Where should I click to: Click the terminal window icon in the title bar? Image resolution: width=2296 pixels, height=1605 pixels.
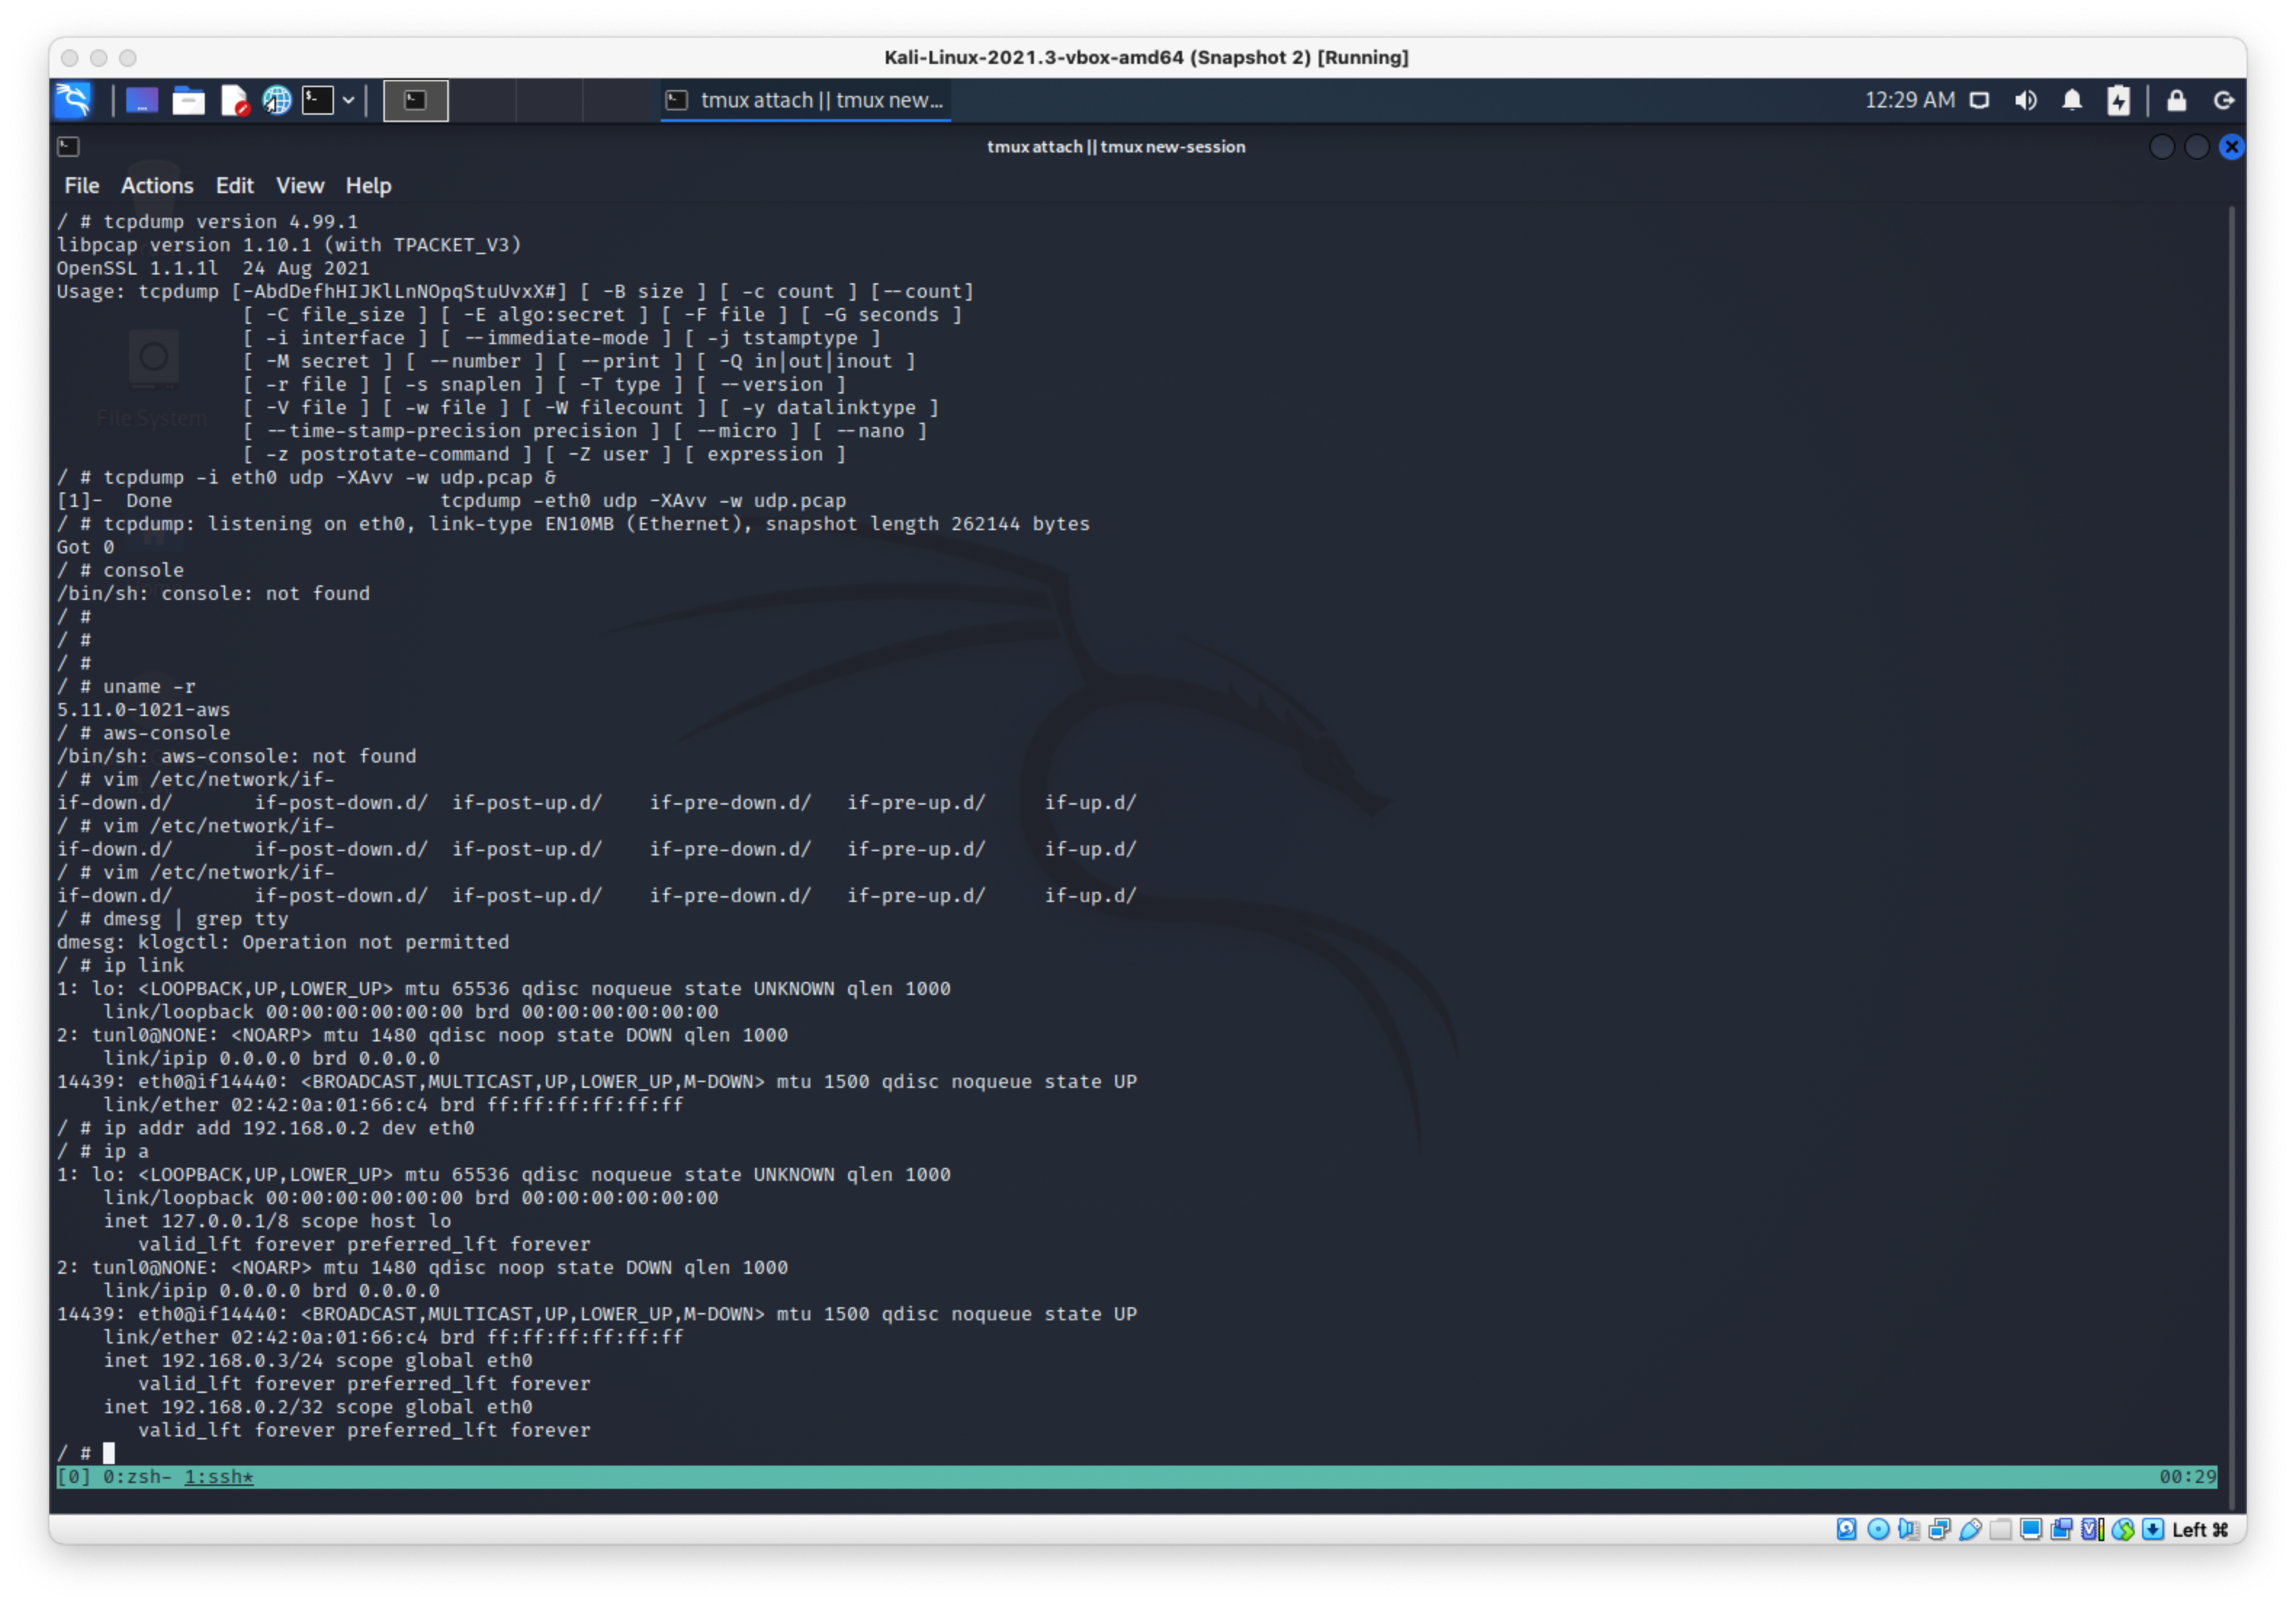[68, 147]
